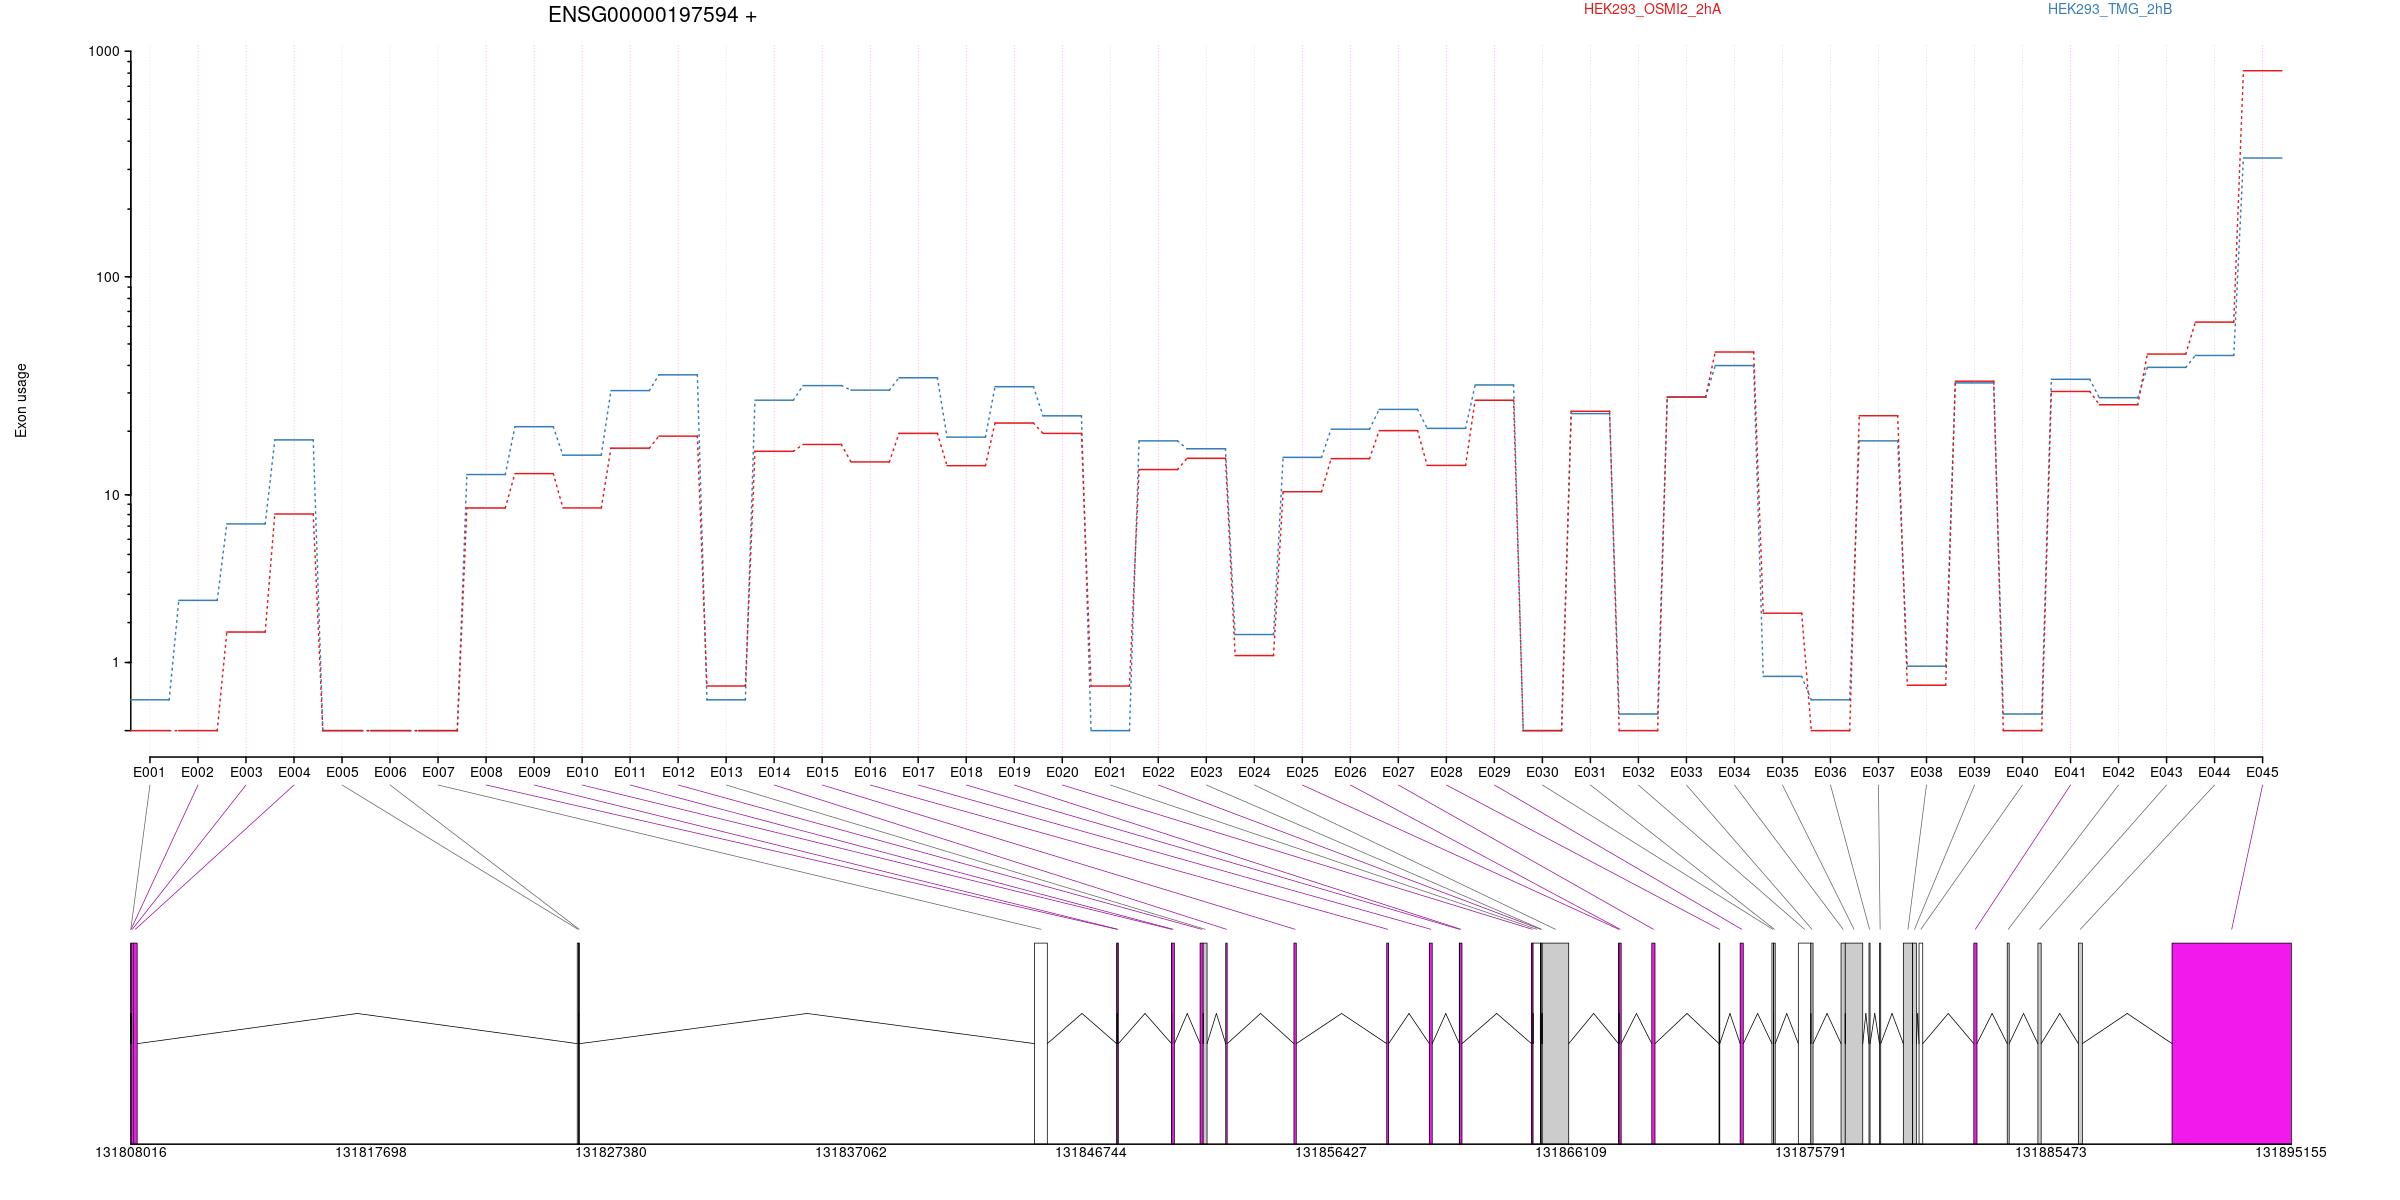Image resolution: width=2400 pixels, height=1200 pixels.
Task: Click genomic coordinate 131866109
Action: click(1571, 1152)
